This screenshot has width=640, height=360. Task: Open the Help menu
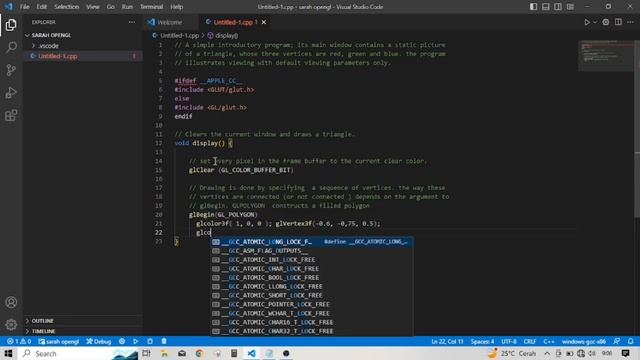point(176,7)
